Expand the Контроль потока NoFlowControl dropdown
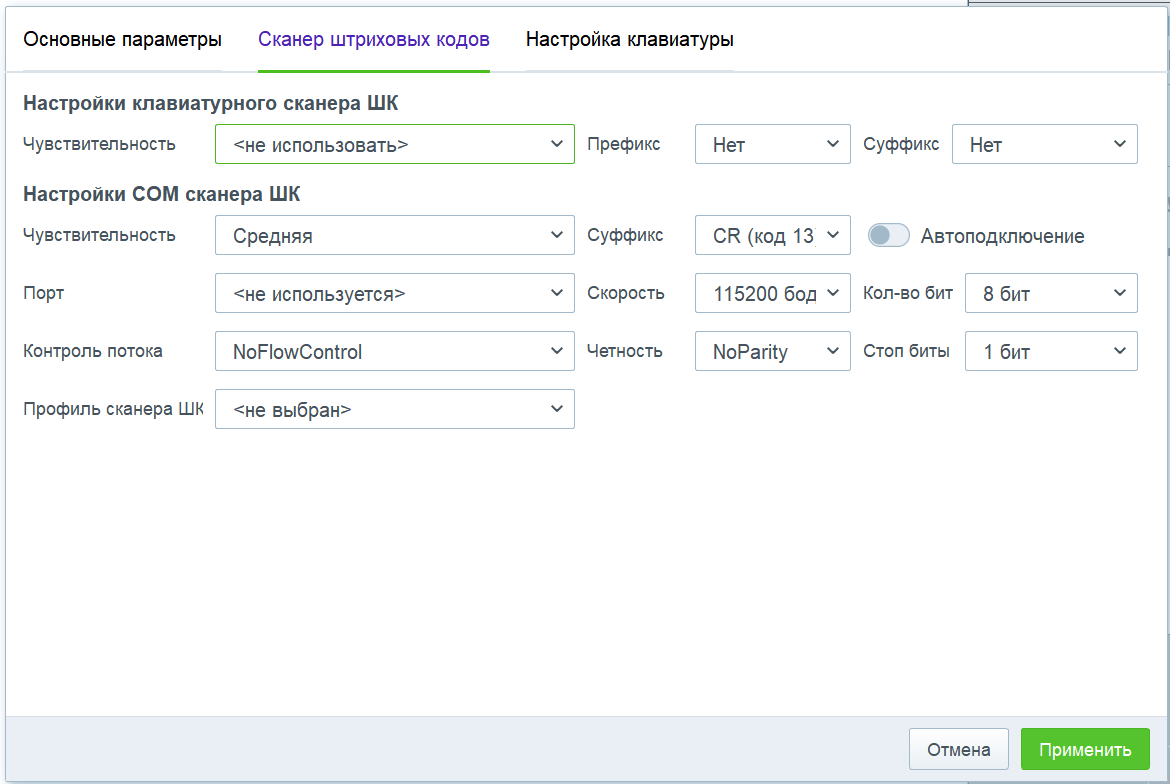This screenshot has height=784, width=1170. [x=395, y=351]
